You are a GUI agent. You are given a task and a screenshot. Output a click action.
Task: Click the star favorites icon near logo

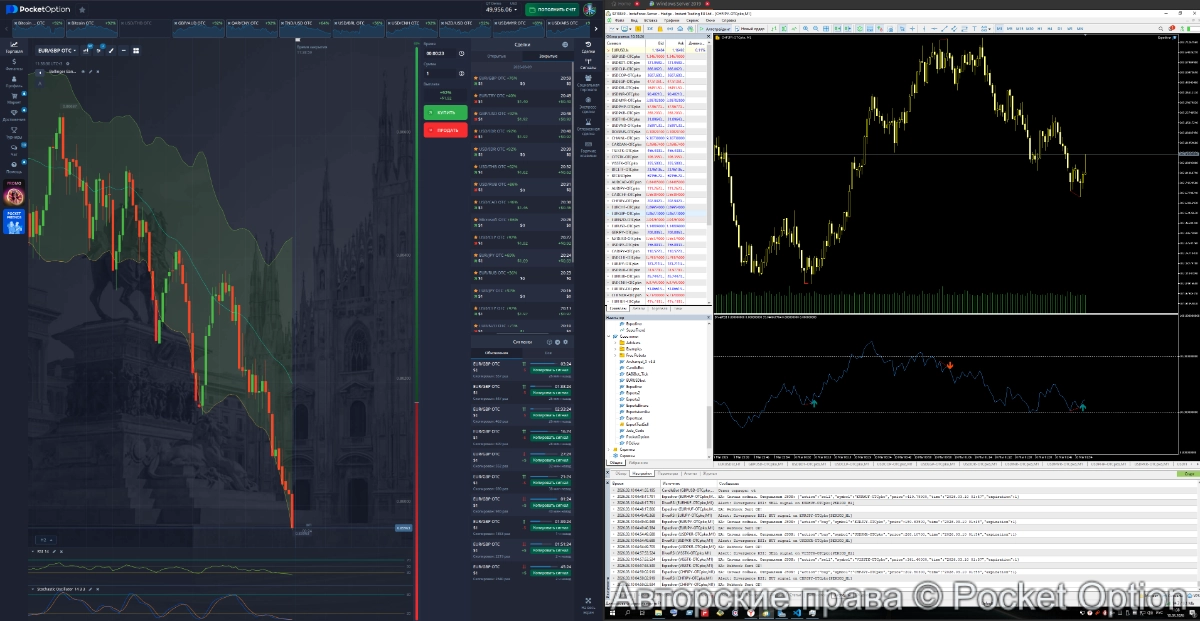click(82, 9)
